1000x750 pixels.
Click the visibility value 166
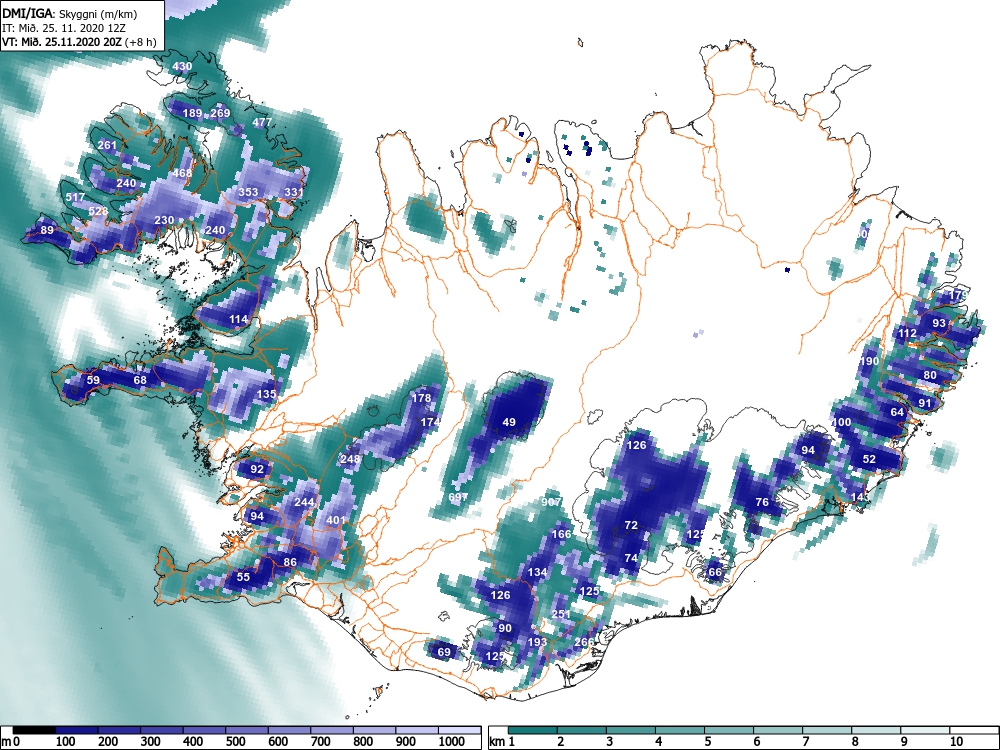(561, 534)
